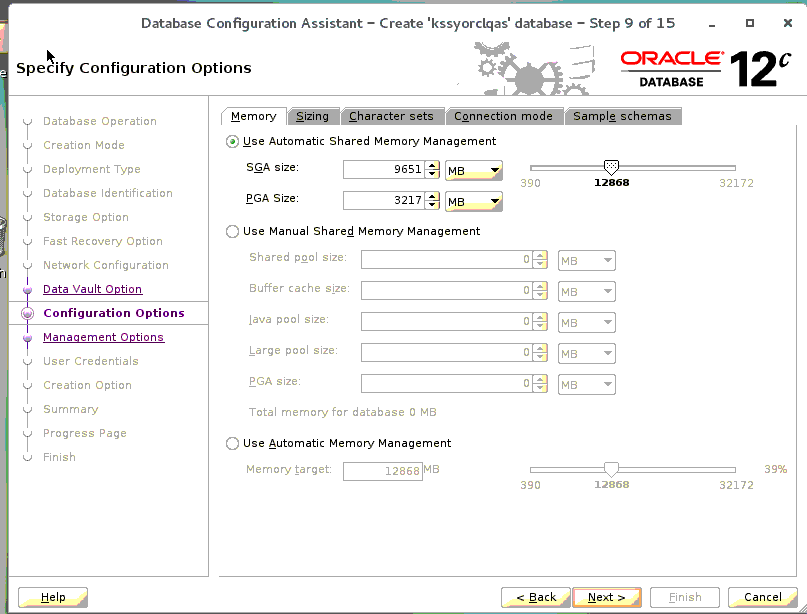Go to Data Vault Option step

point(92,289)
